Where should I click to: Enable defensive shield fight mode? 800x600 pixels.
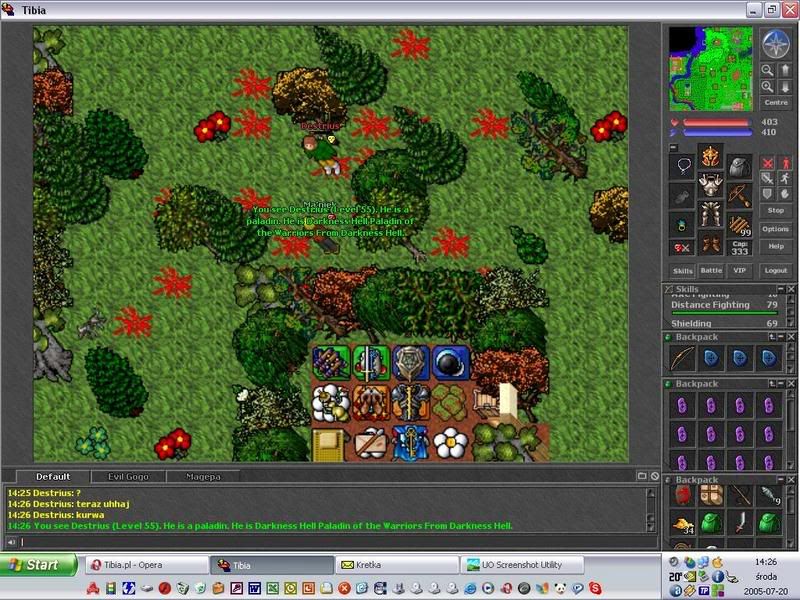tap(767, 193)
